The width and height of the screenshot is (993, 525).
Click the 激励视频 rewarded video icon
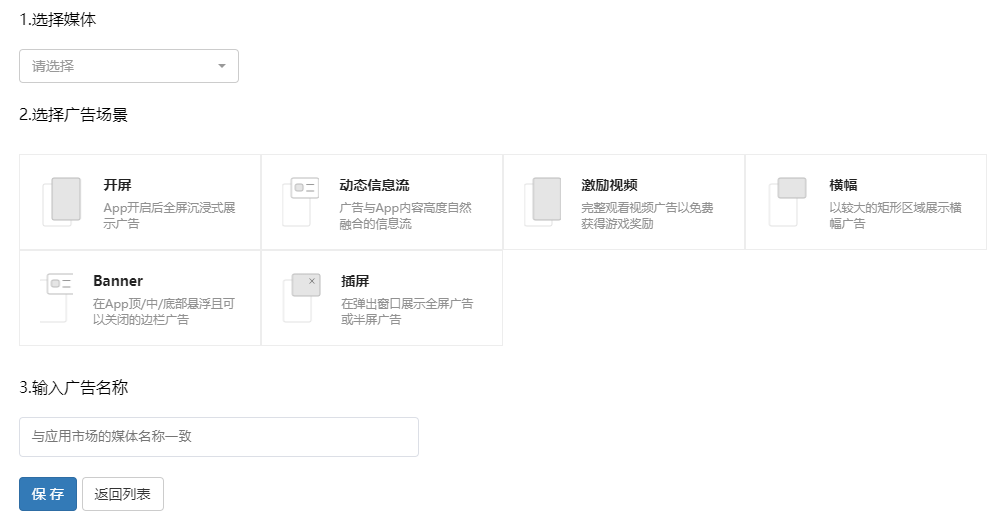(x=543, y=201)
